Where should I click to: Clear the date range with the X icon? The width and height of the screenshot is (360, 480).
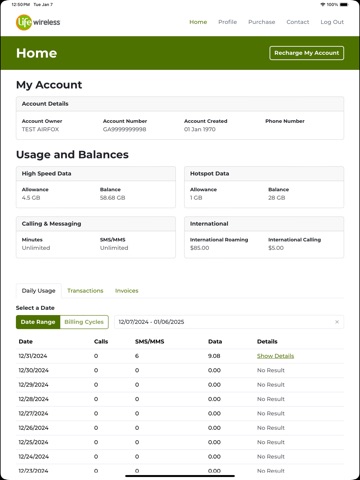point(337,322)
